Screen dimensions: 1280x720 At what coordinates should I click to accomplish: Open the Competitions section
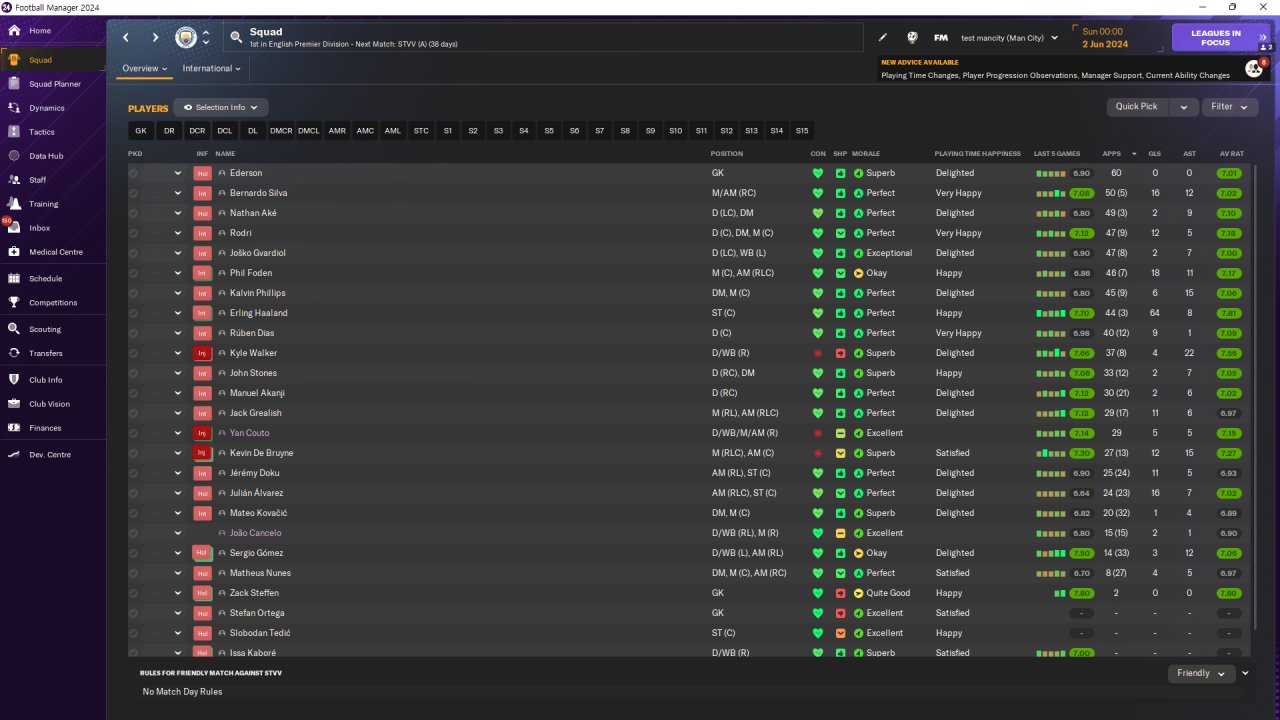pyautogui.click(x=53, y=303)
